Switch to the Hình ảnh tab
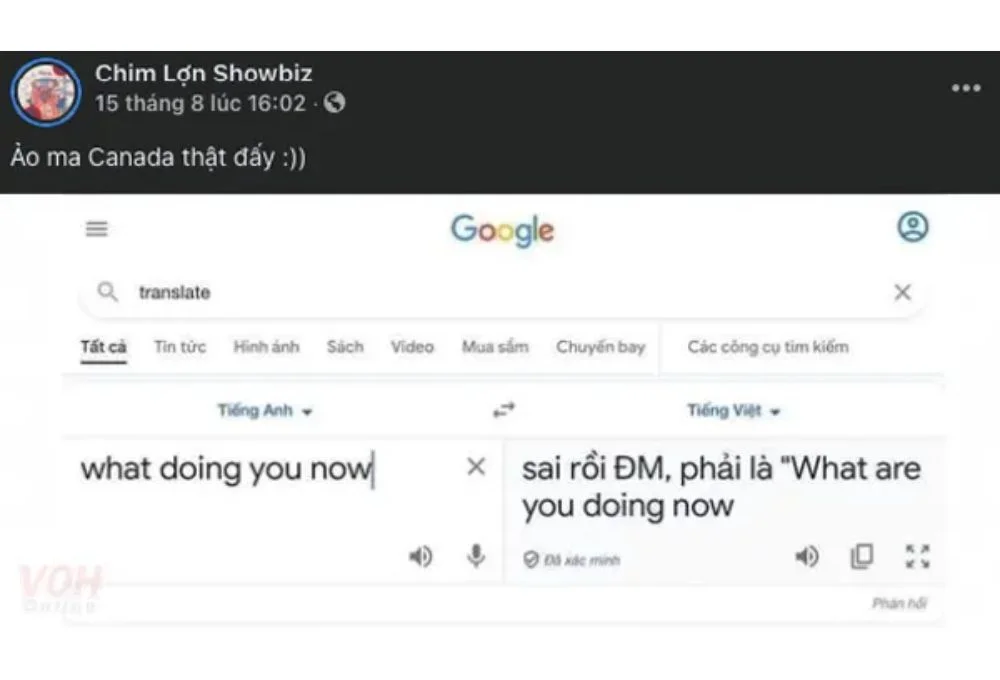The image size is (1000, 680). (x=266, y=347)
